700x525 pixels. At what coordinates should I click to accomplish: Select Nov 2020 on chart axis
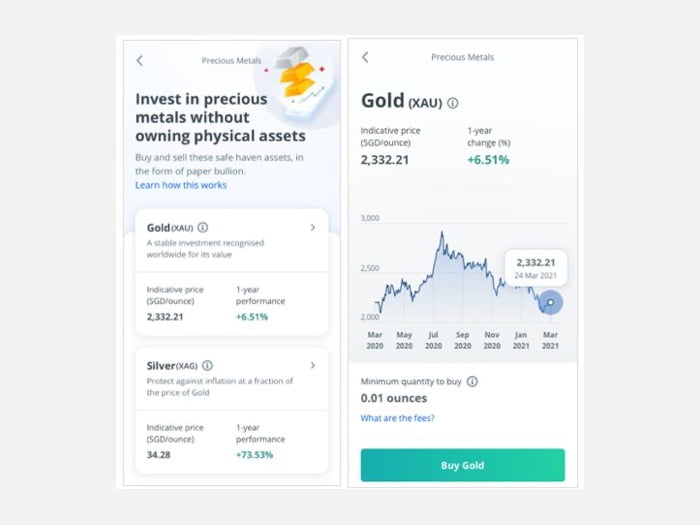pos(492,340)
